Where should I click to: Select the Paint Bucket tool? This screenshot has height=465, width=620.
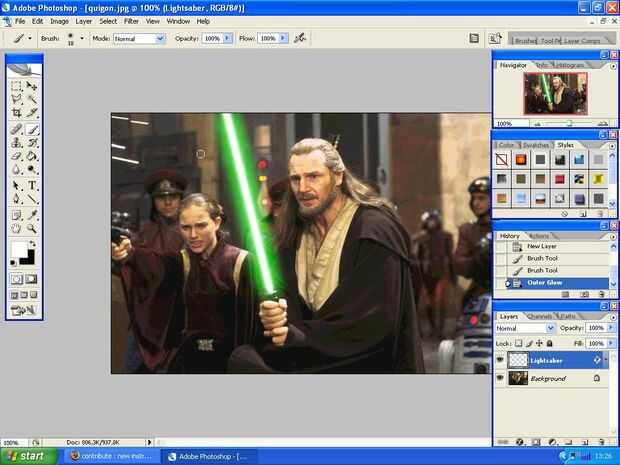[x=32, y=156]
